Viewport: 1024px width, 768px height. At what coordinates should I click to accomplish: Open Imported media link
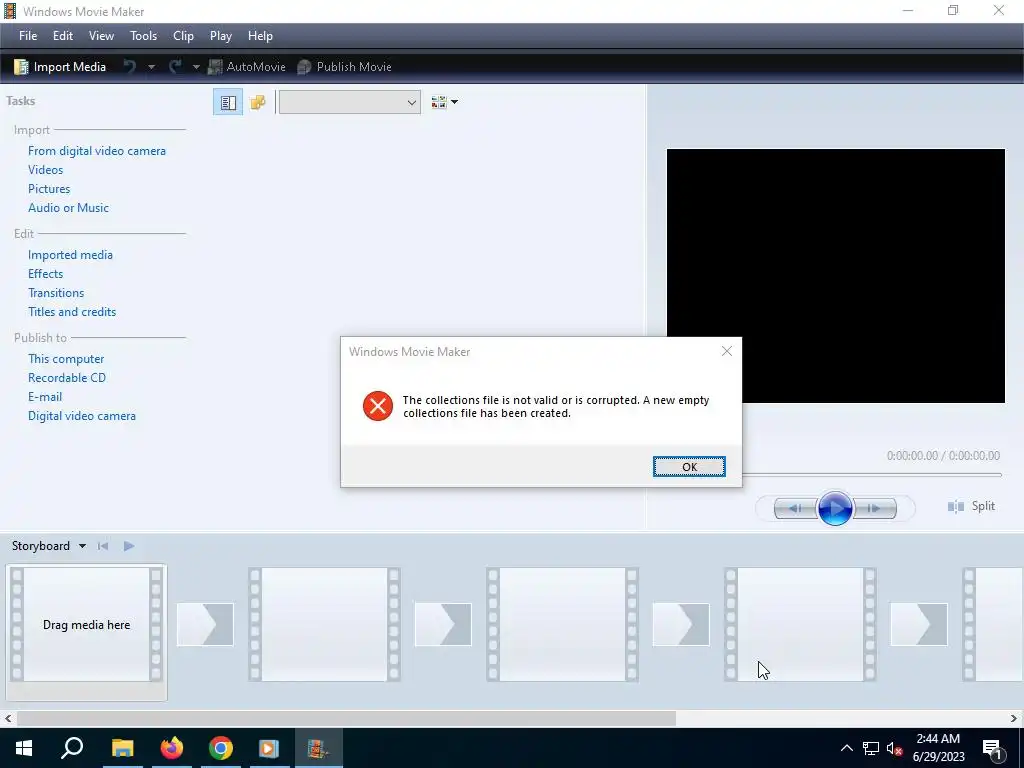70,255
